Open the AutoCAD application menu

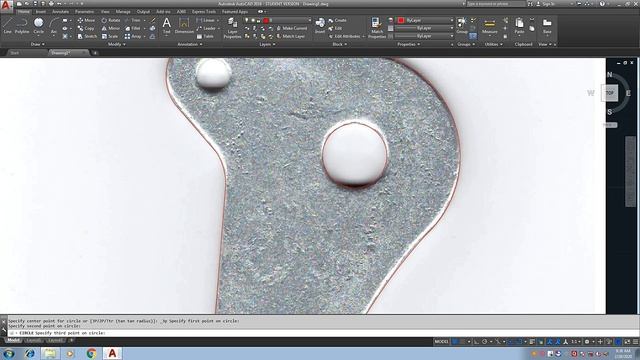click(6, 5)
